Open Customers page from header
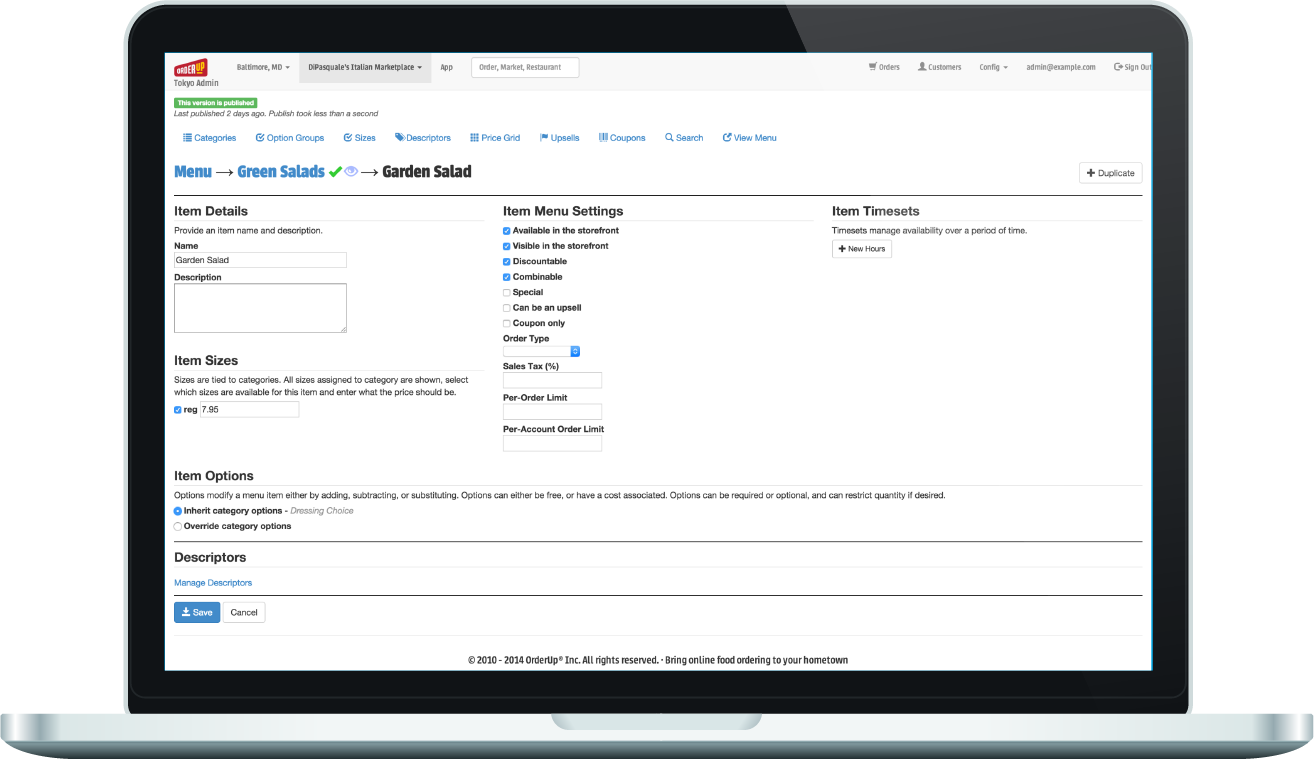 click(x=939, y=67)
